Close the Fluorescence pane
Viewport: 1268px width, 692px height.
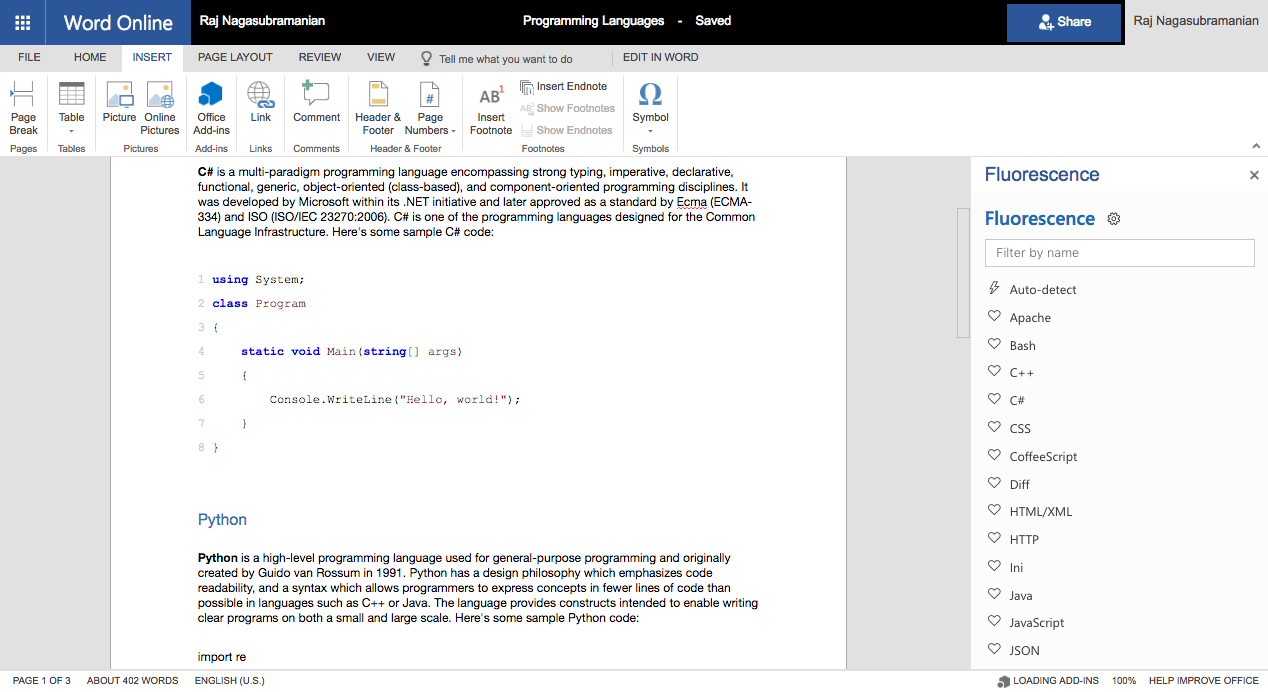(1254, 175)
